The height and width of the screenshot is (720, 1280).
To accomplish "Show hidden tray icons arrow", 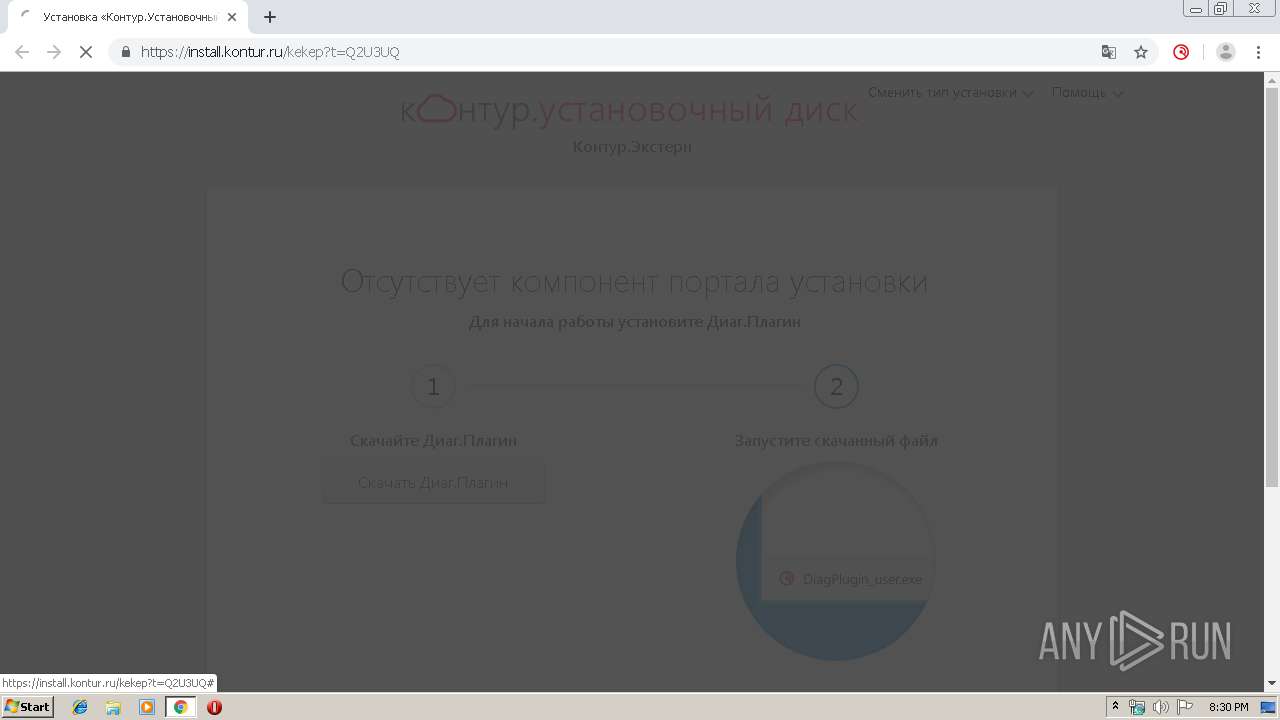I will pyautogui.click(x=1115, y=707).
